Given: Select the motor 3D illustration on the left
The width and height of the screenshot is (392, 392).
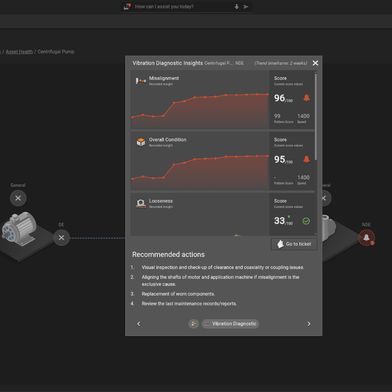Looking at the screenshot, I should [19, 228].
